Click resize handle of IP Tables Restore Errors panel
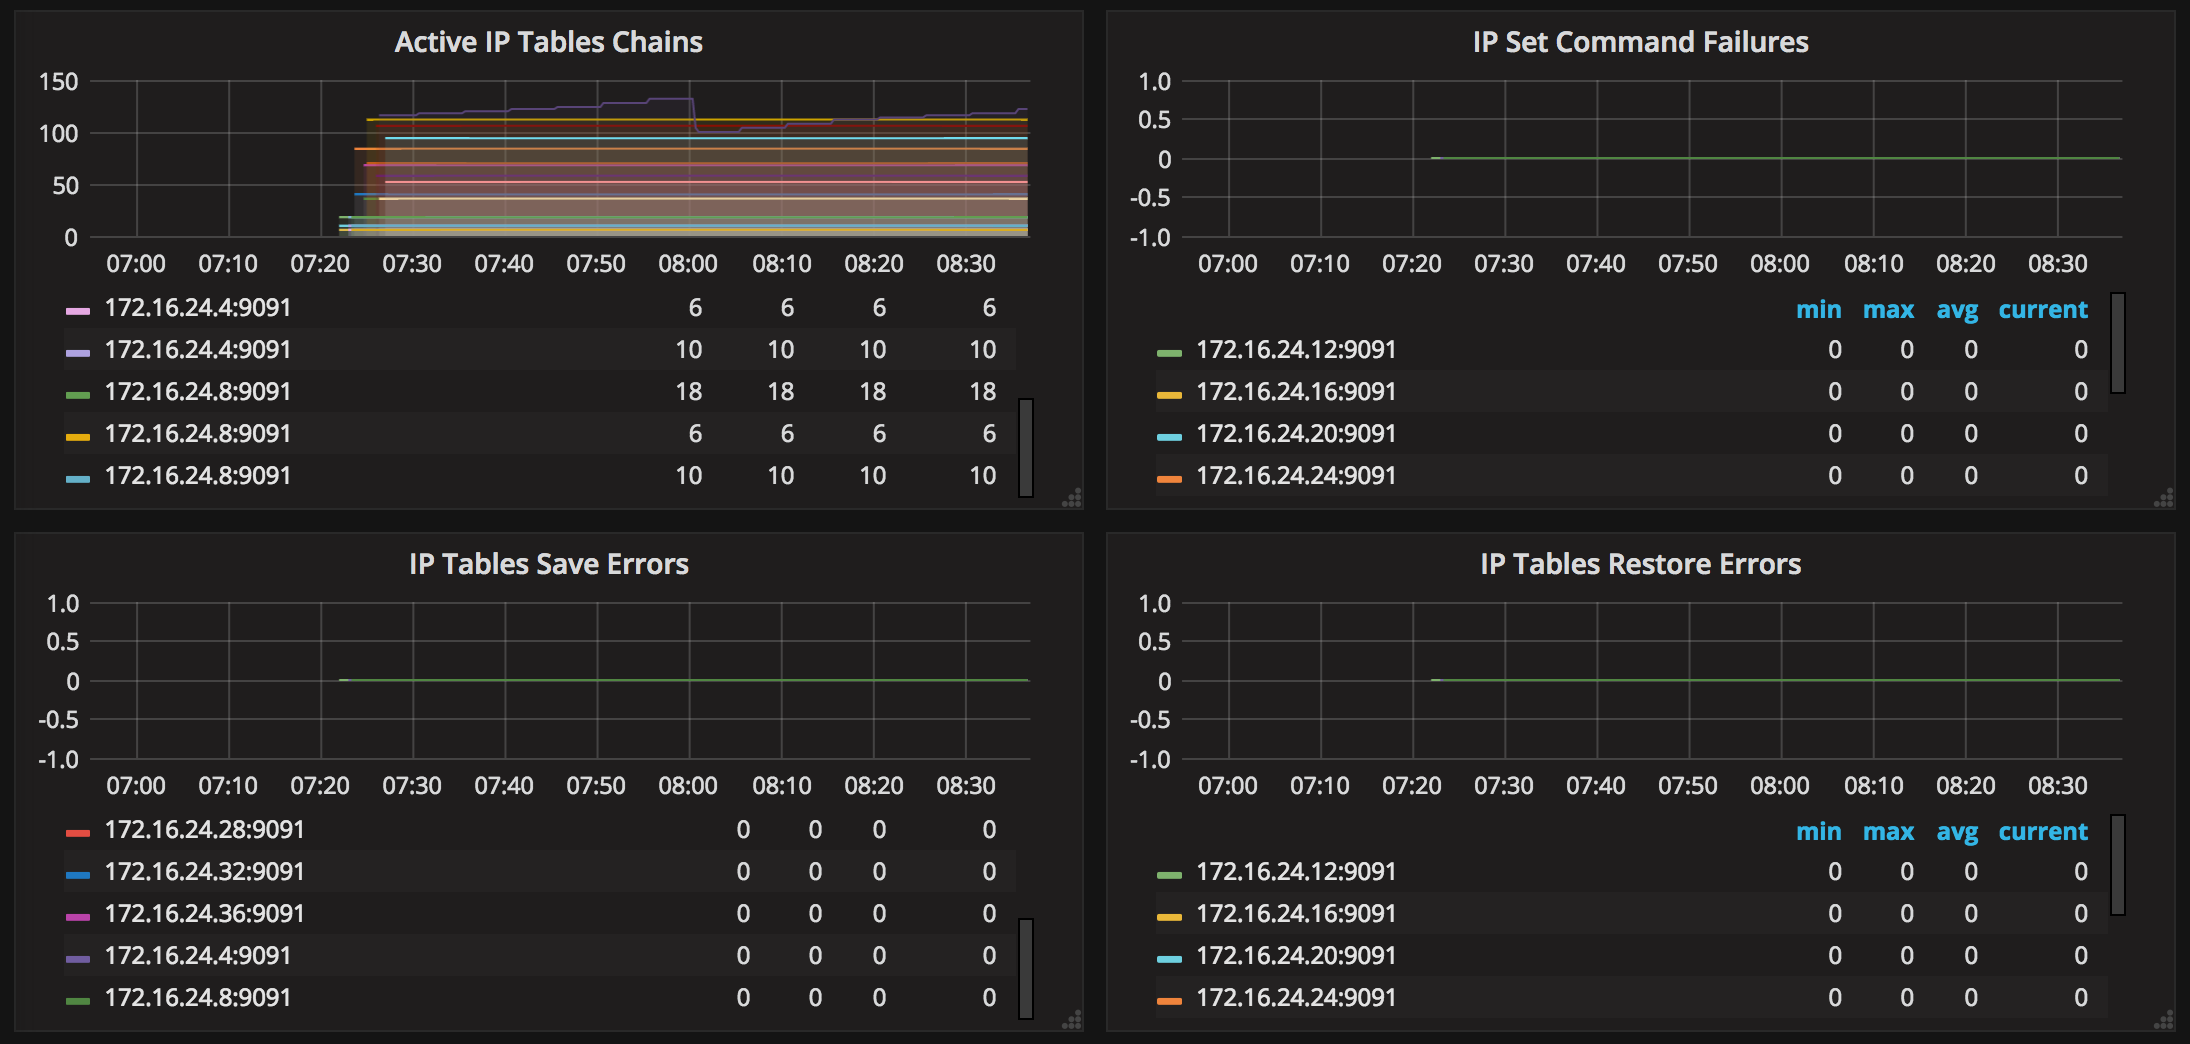 (x=2164, y=1020)
